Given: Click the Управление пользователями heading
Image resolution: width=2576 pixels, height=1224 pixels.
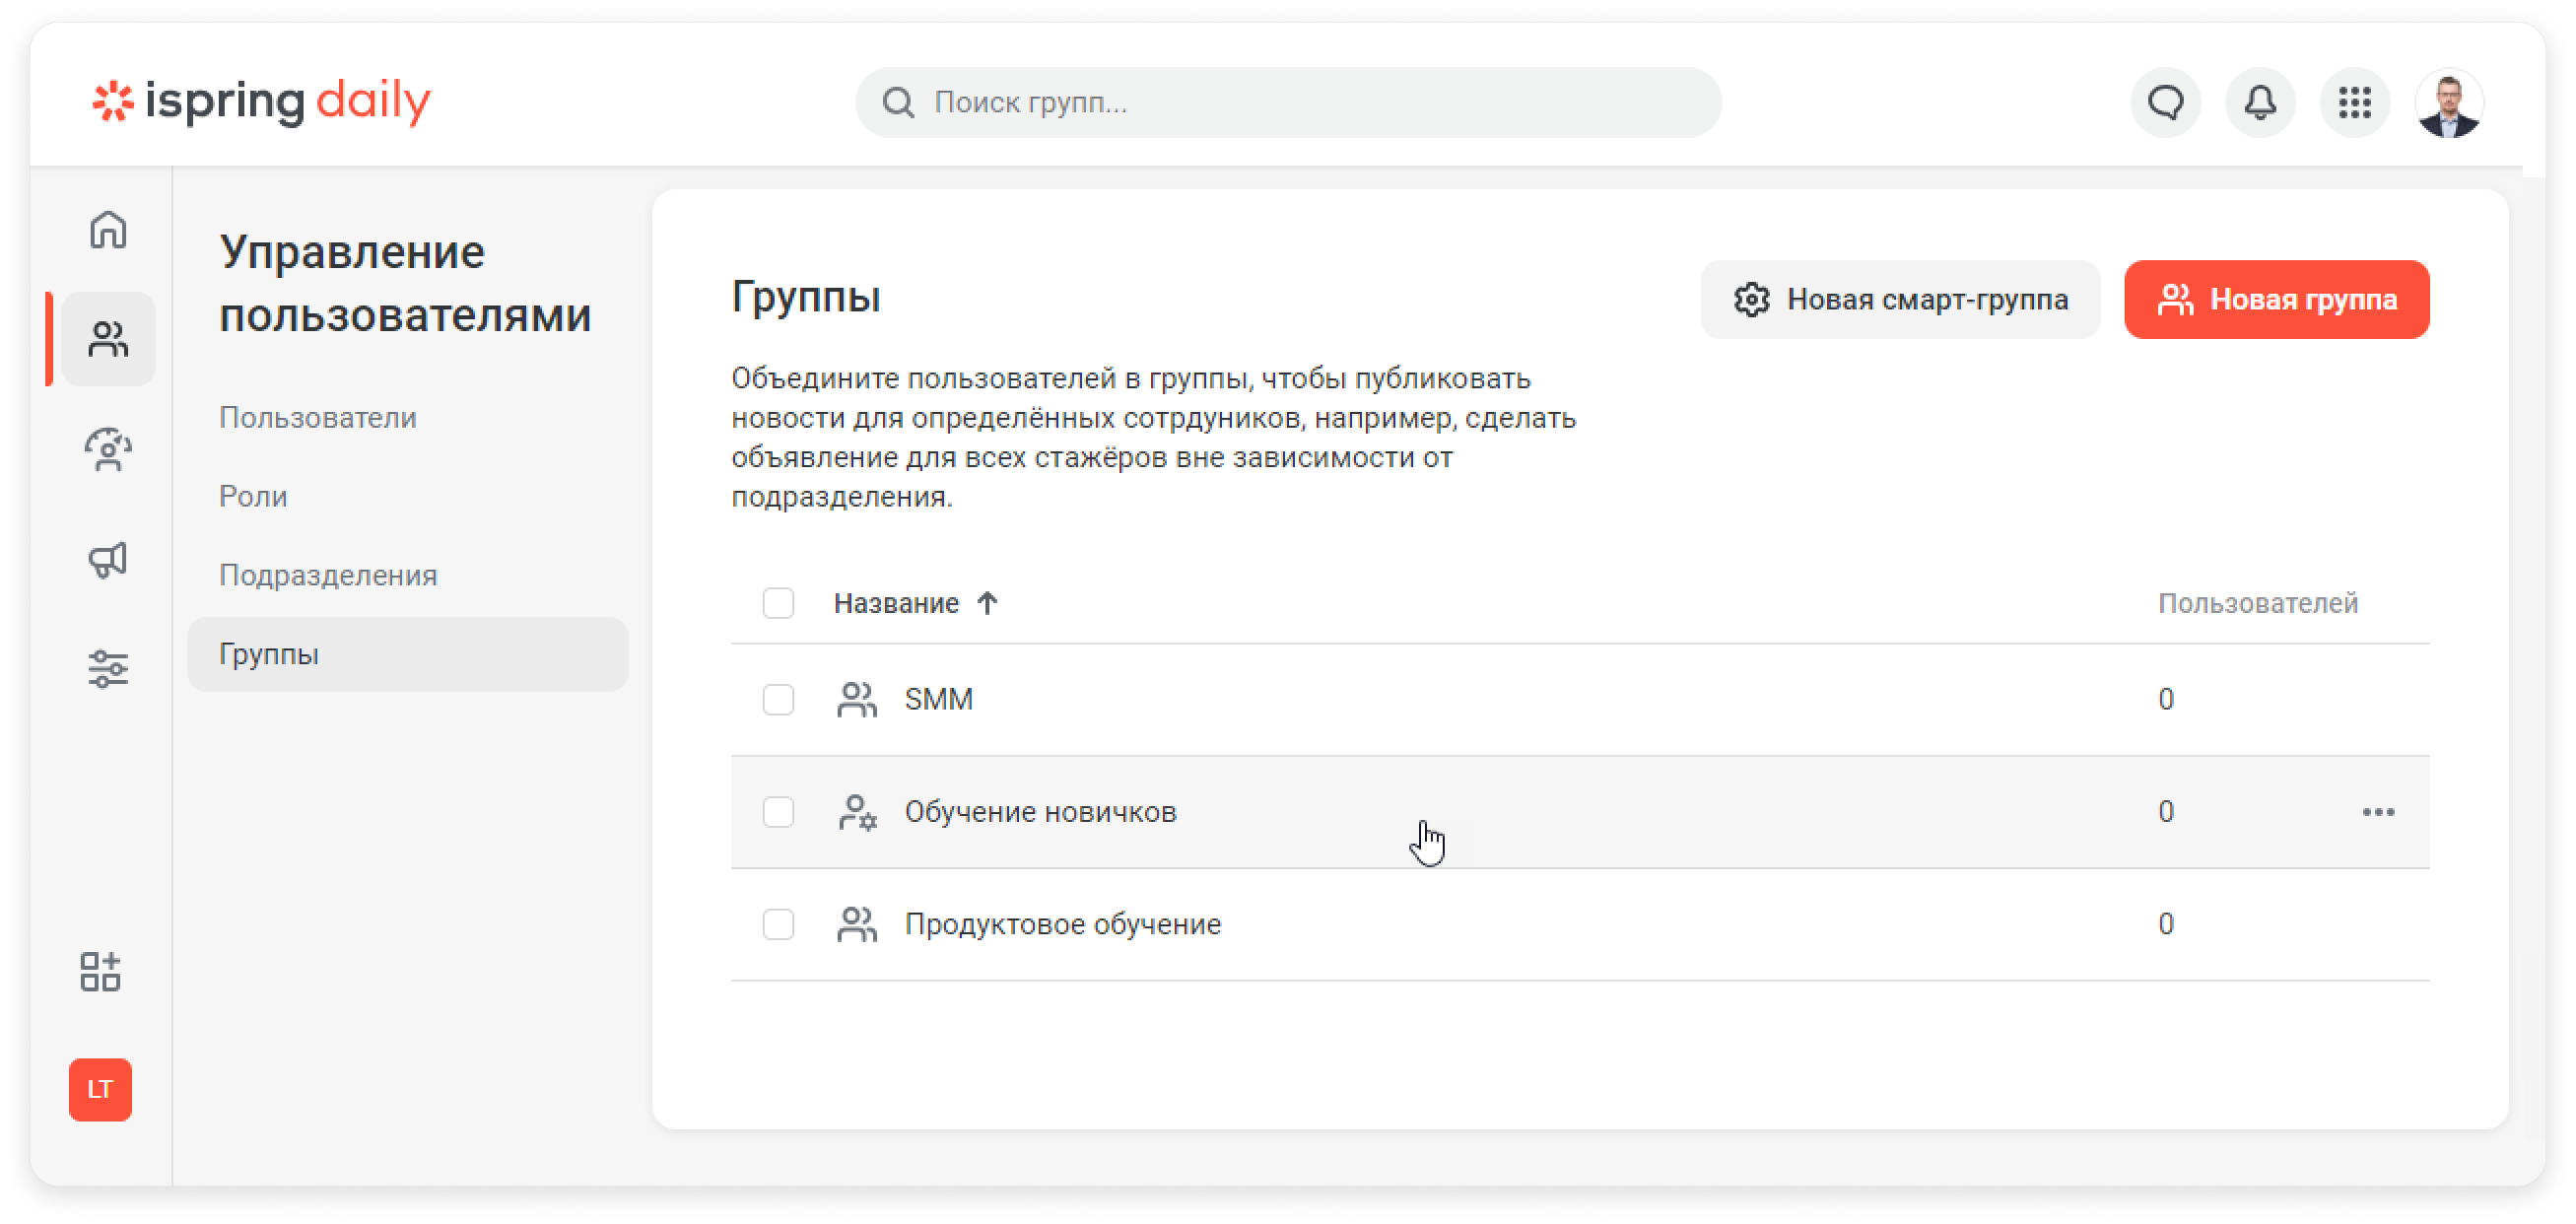Looking at the screenshot, I should point(405,284).
